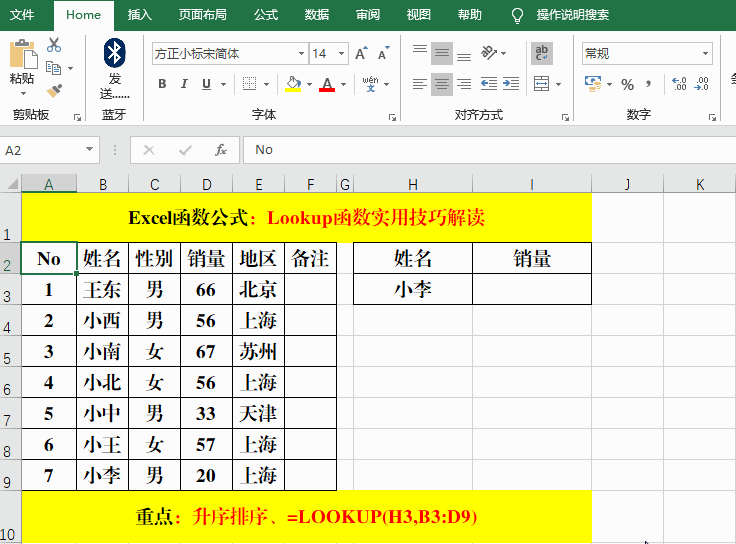Image resolution: width=736 pixels, height=544 pixels.
Task: Click formula bar confirm checkmark button
Action: coord(185,150)
